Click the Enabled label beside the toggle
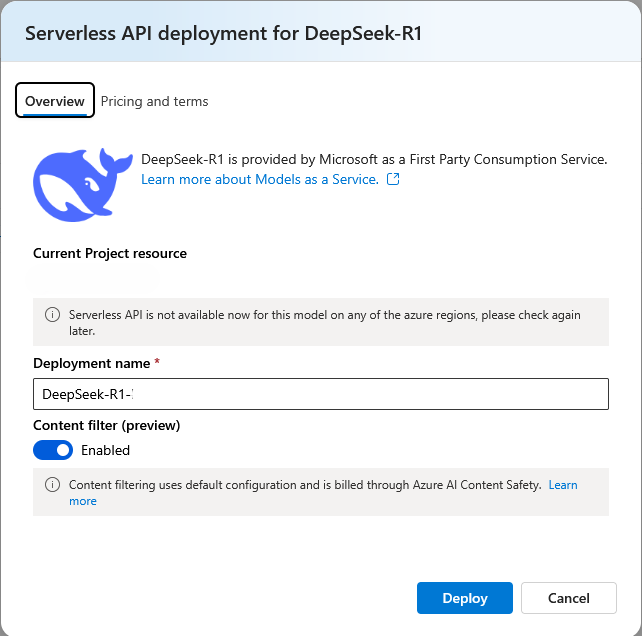The width and height of the screenshot is (642, 636). click(105, 450)
